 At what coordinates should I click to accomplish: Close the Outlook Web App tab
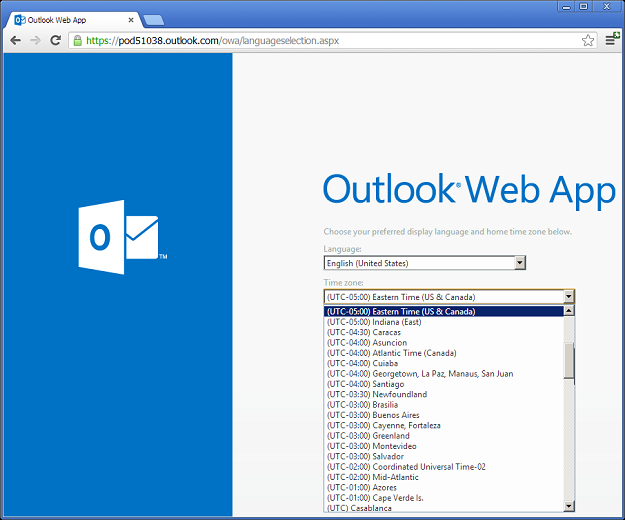click(x=131, y=20)
